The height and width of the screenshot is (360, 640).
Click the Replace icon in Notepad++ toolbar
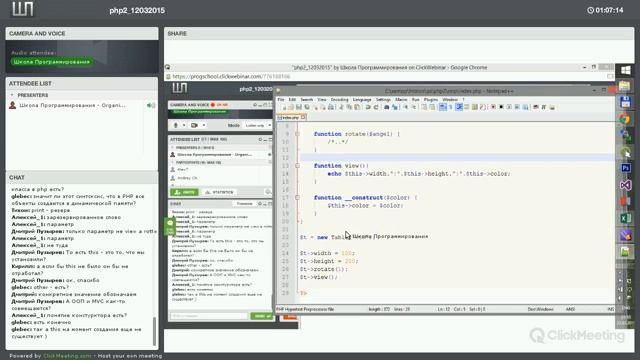click(x=395, y=107)
